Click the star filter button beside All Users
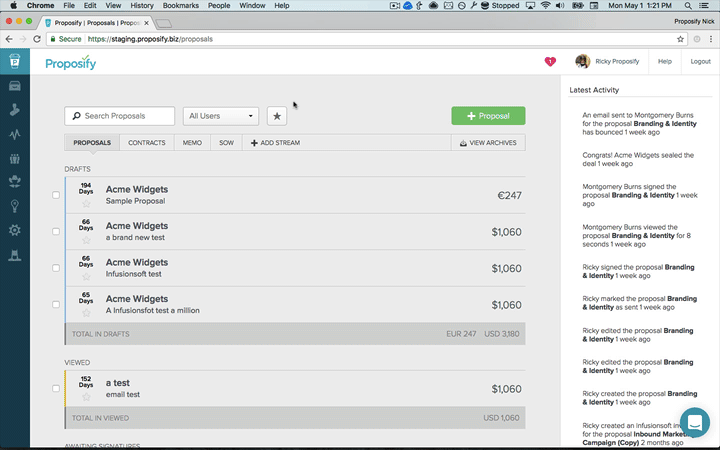Image resolution: width=720 pixels, height=450 pixels. [277, 116]
